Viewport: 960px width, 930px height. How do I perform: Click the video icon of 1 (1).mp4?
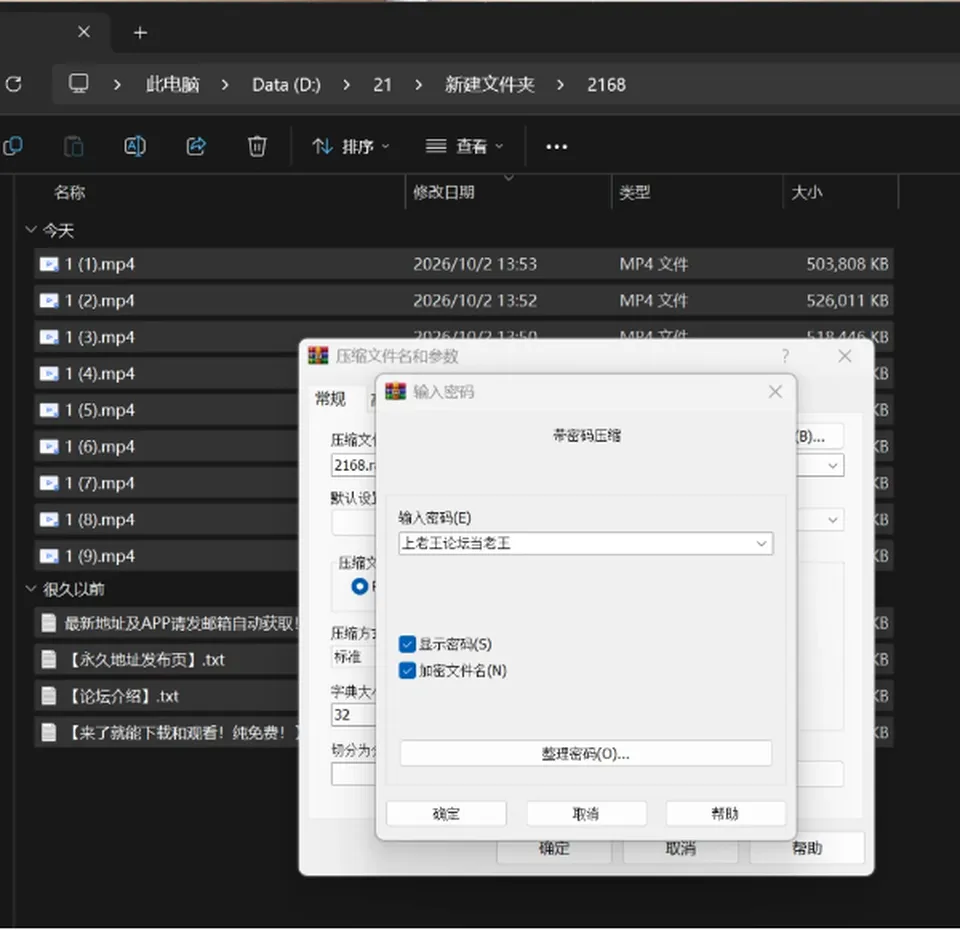coord(49,264)
